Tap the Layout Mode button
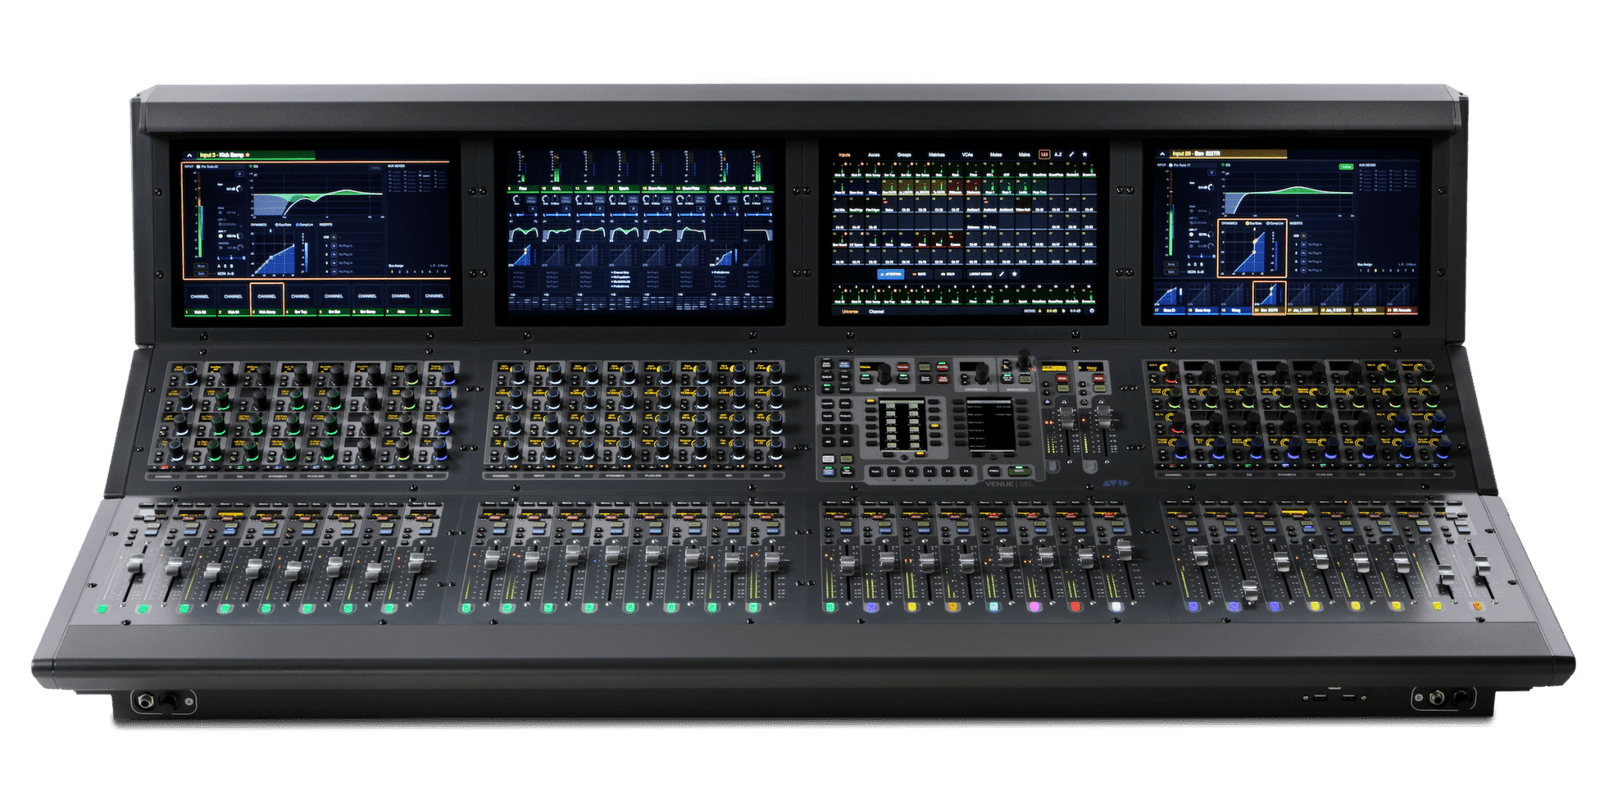 pyautogui.click(x=980, y=274)
